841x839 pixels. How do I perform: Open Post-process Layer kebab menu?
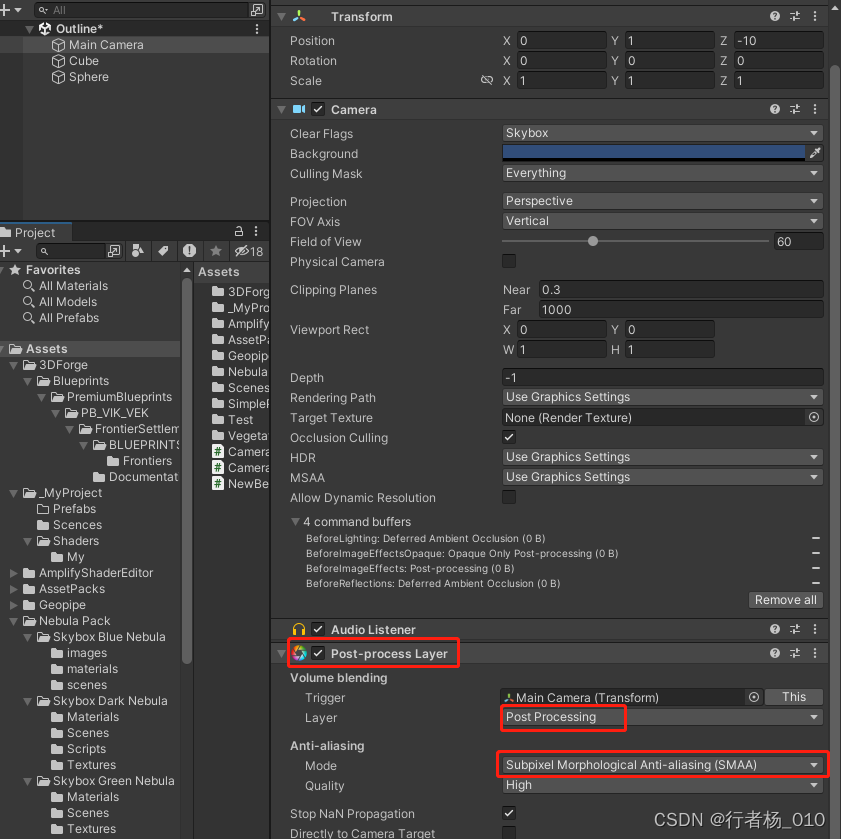tap(815, 653)
